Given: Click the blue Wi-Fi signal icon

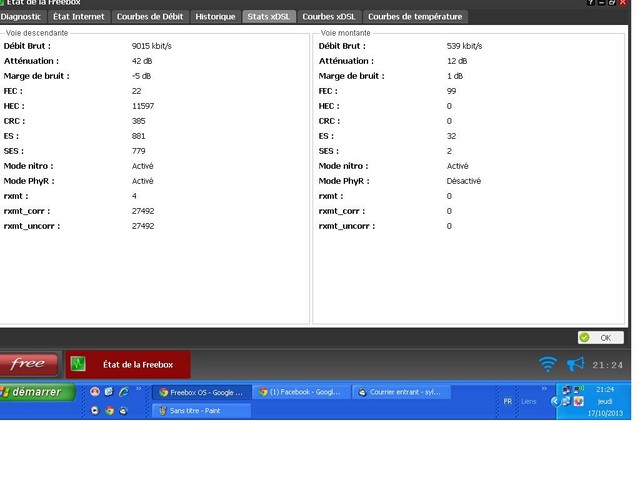Looking at the screenshot, I should pos(547,365).
